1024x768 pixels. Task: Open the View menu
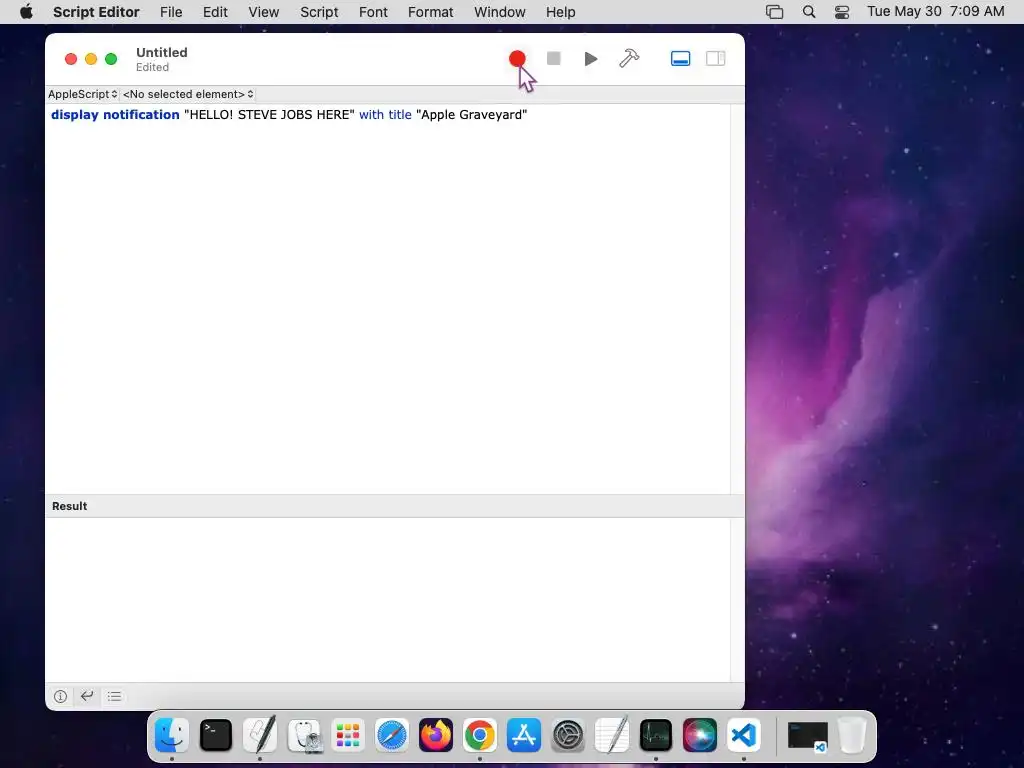tap(264, 12)
